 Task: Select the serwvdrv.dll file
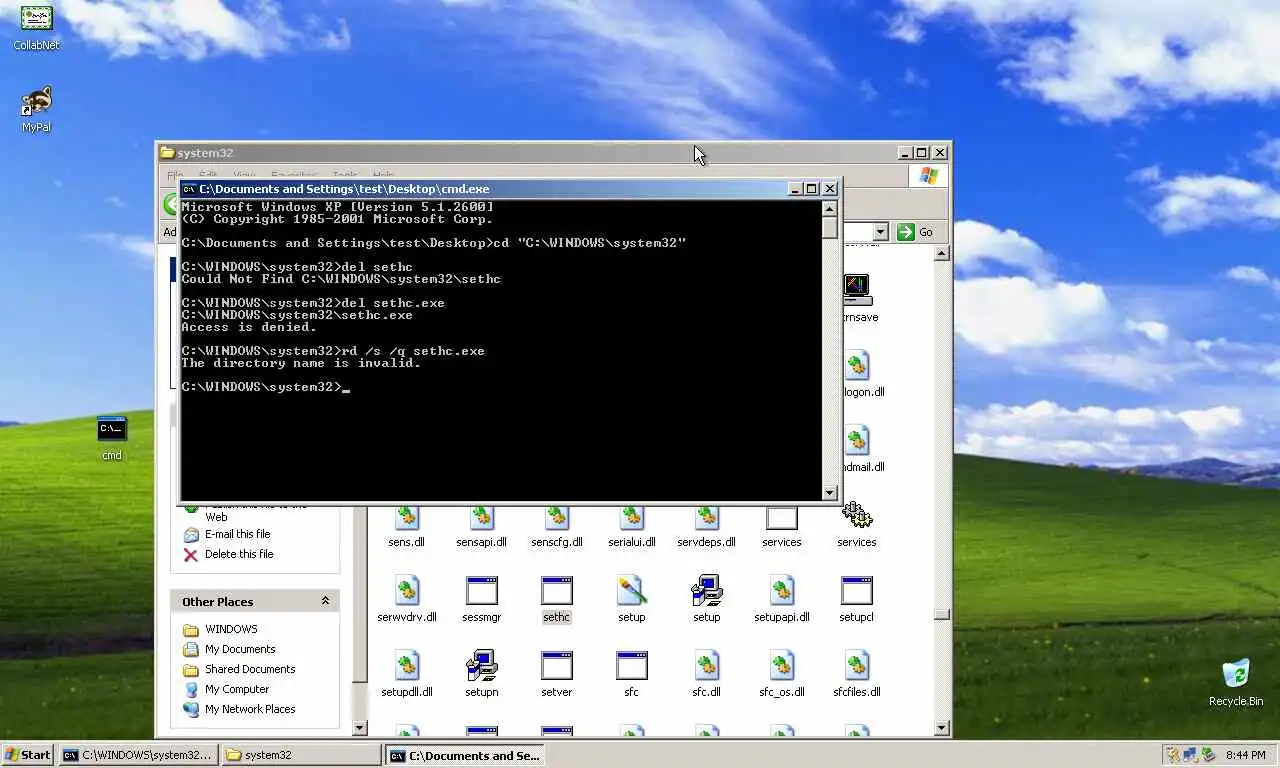[407, 599]
